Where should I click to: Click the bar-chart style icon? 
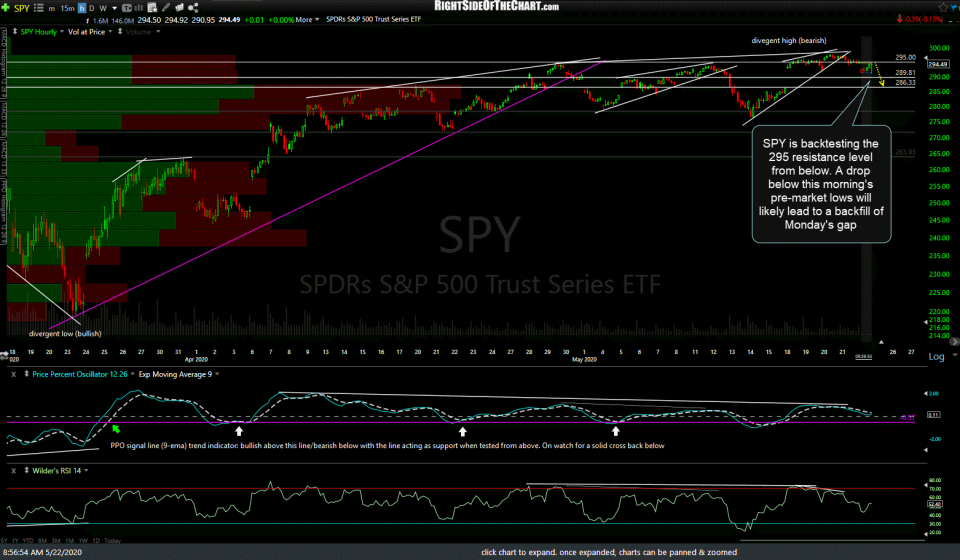click(138, 8)
